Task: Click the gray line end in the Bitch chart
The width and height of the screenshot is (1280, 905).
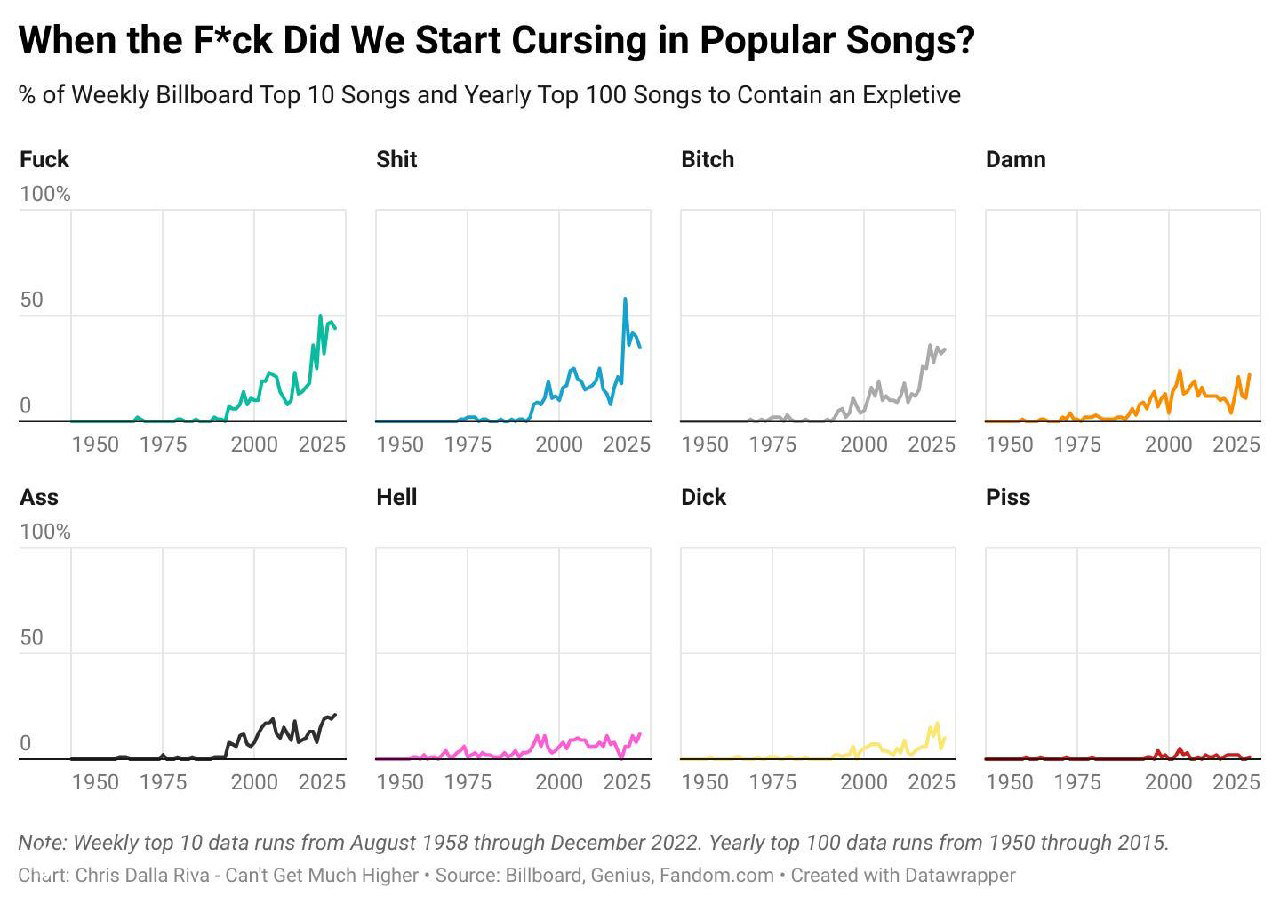Action: 943,349
